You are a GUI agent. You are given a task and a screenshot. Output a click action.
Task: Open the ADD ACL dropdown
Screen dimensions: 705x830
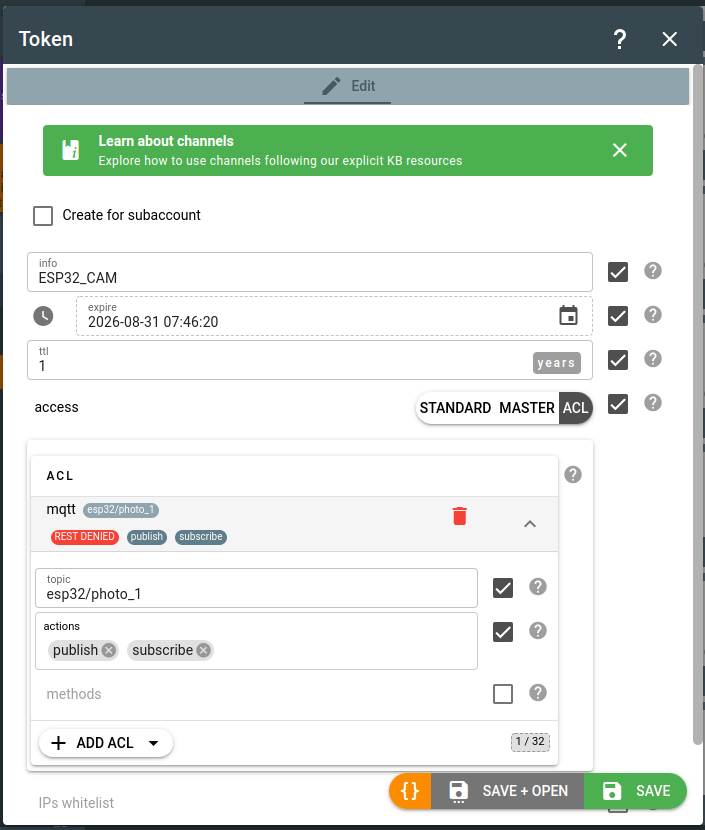coord(153,743)
